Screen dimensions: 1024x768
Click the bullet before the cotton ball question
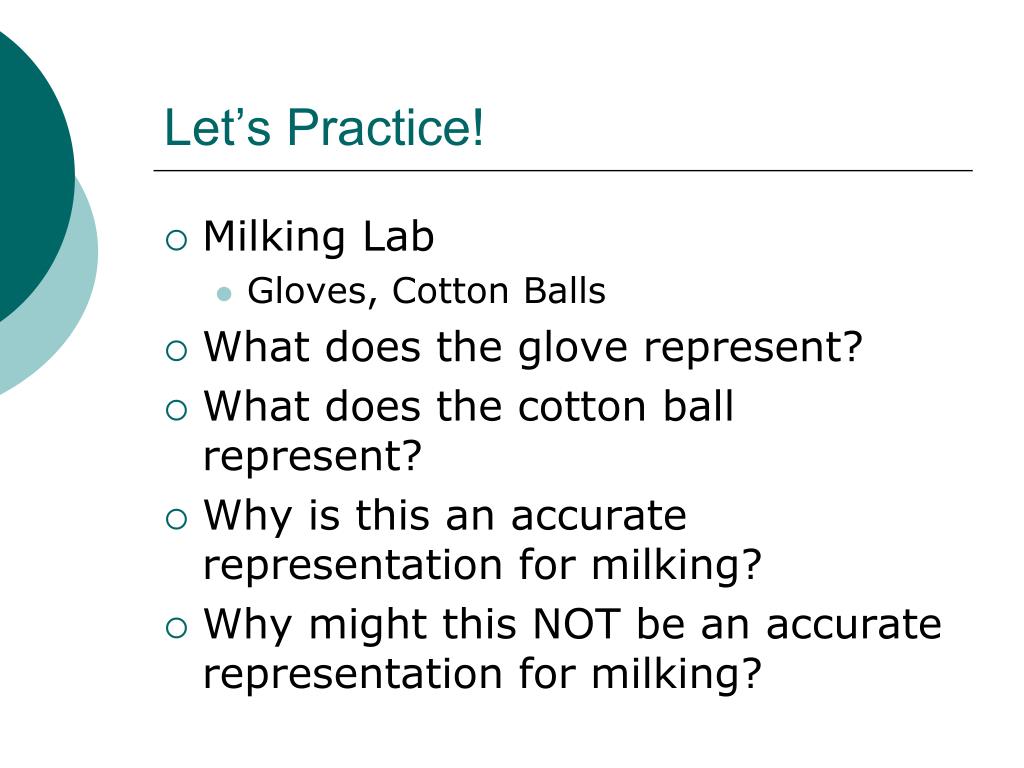[x=176, y=410]
